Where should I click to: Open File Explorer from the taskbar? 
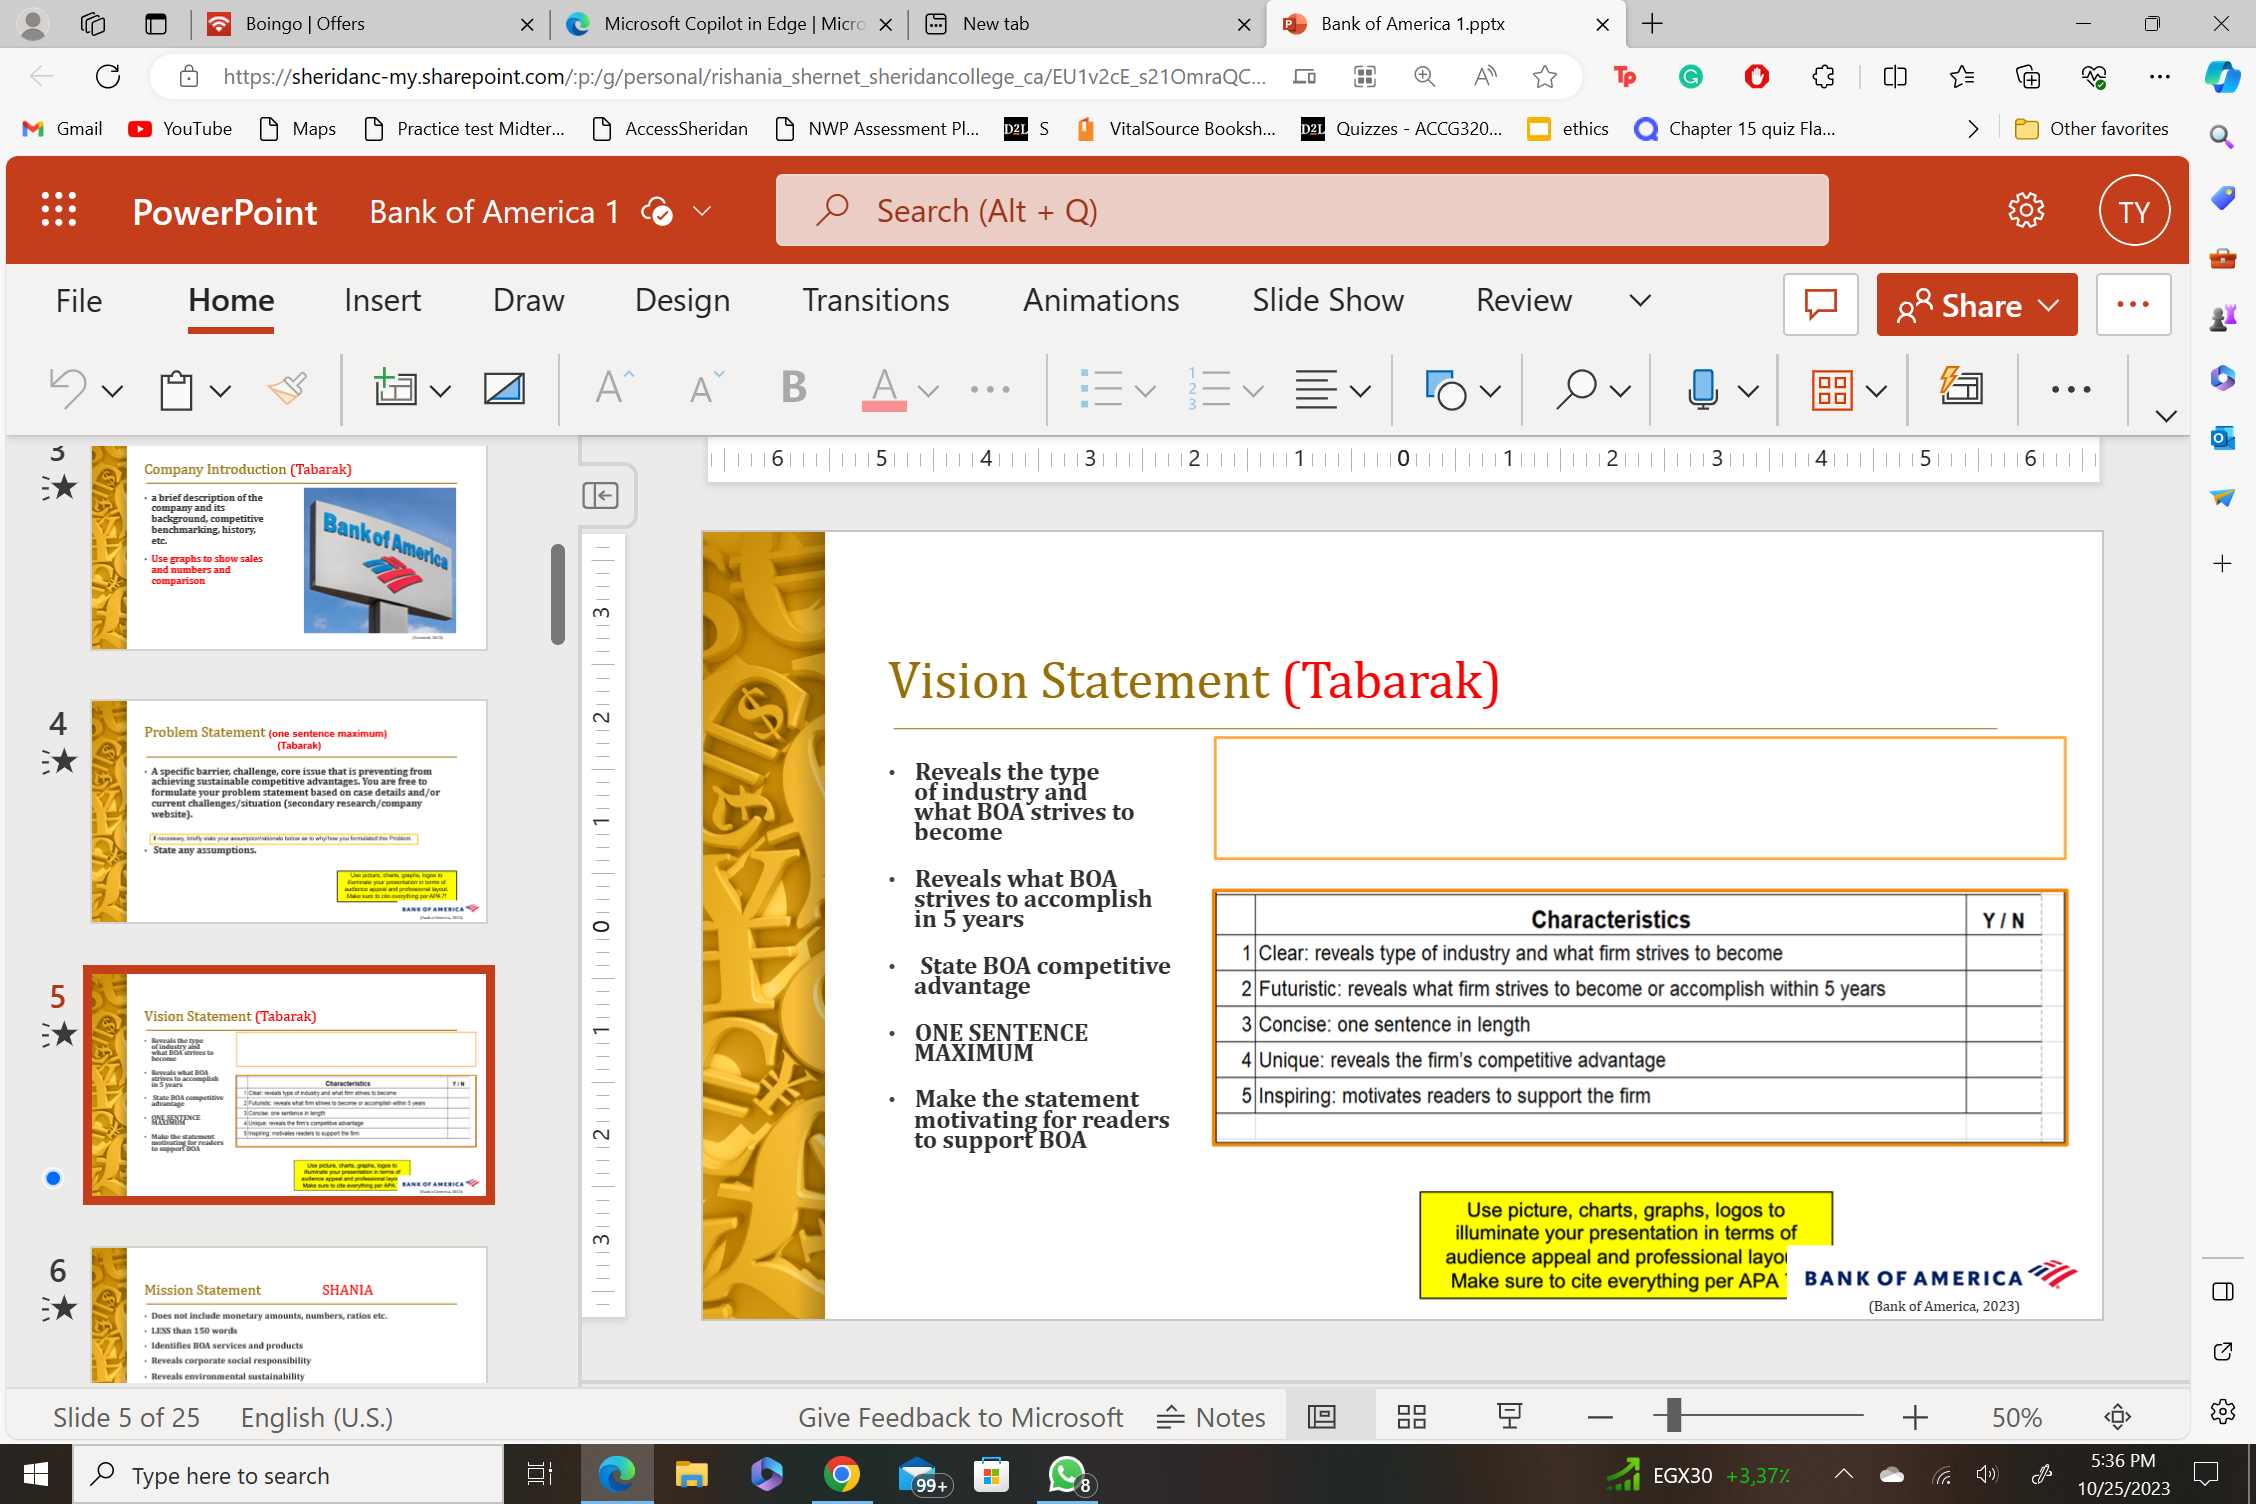point(691,1474)
